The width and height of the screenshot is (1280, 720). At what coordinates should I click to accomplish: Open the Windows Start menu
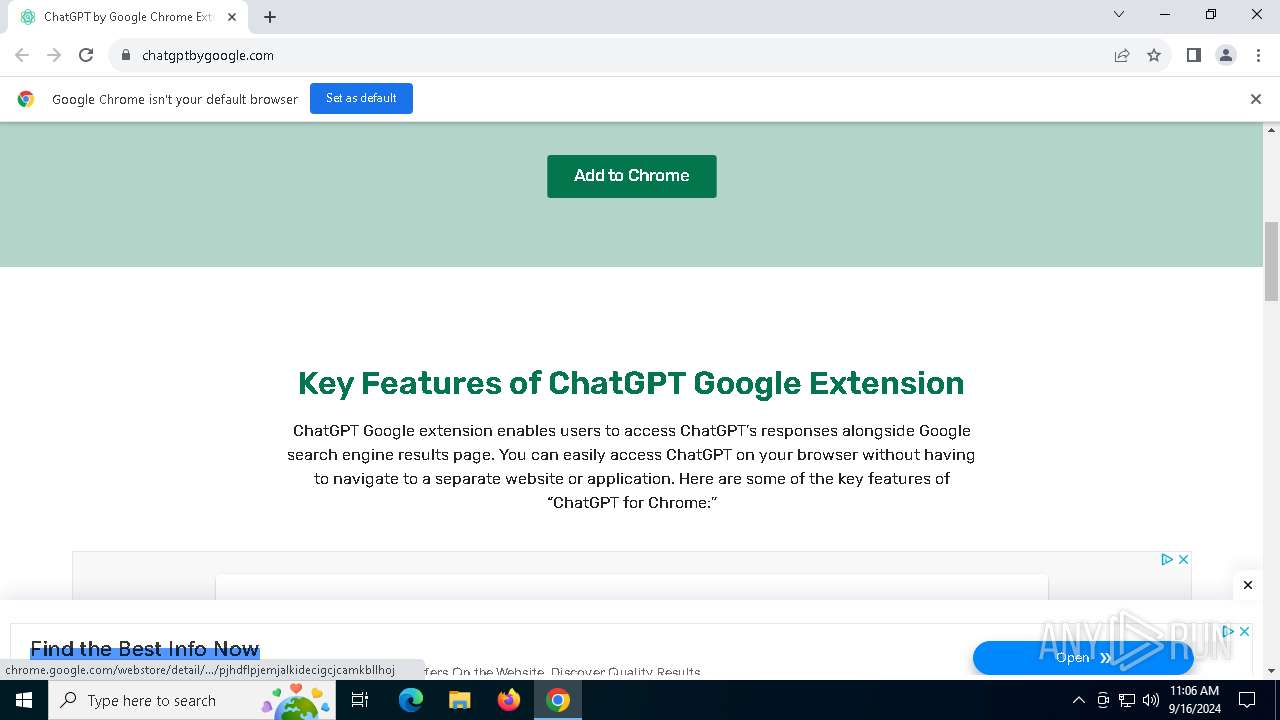[24, 700]
